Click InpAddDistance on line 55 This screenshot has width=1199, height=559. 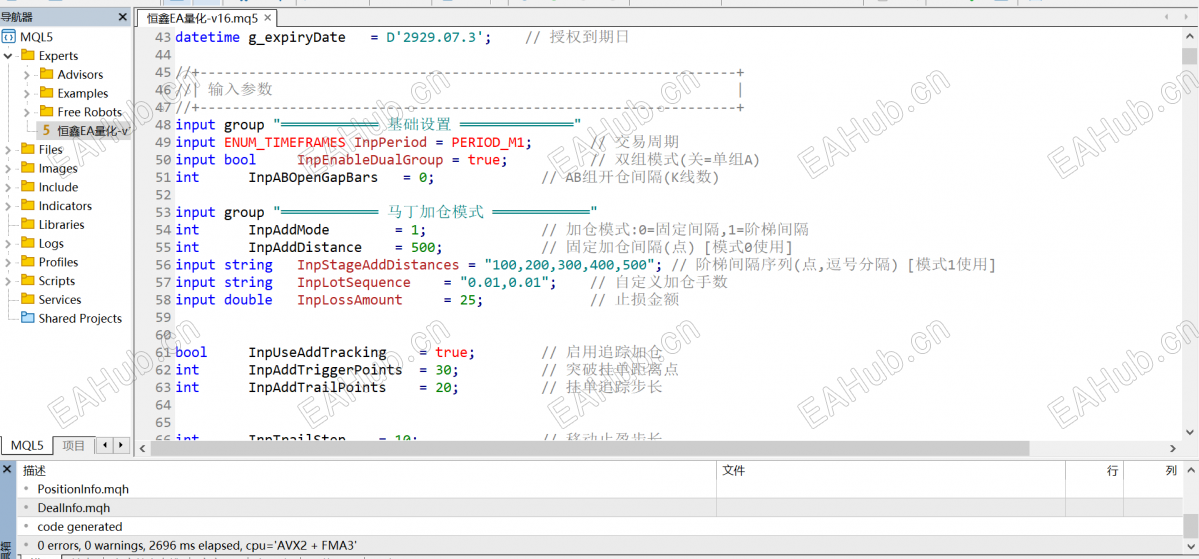tap(305, 248)
